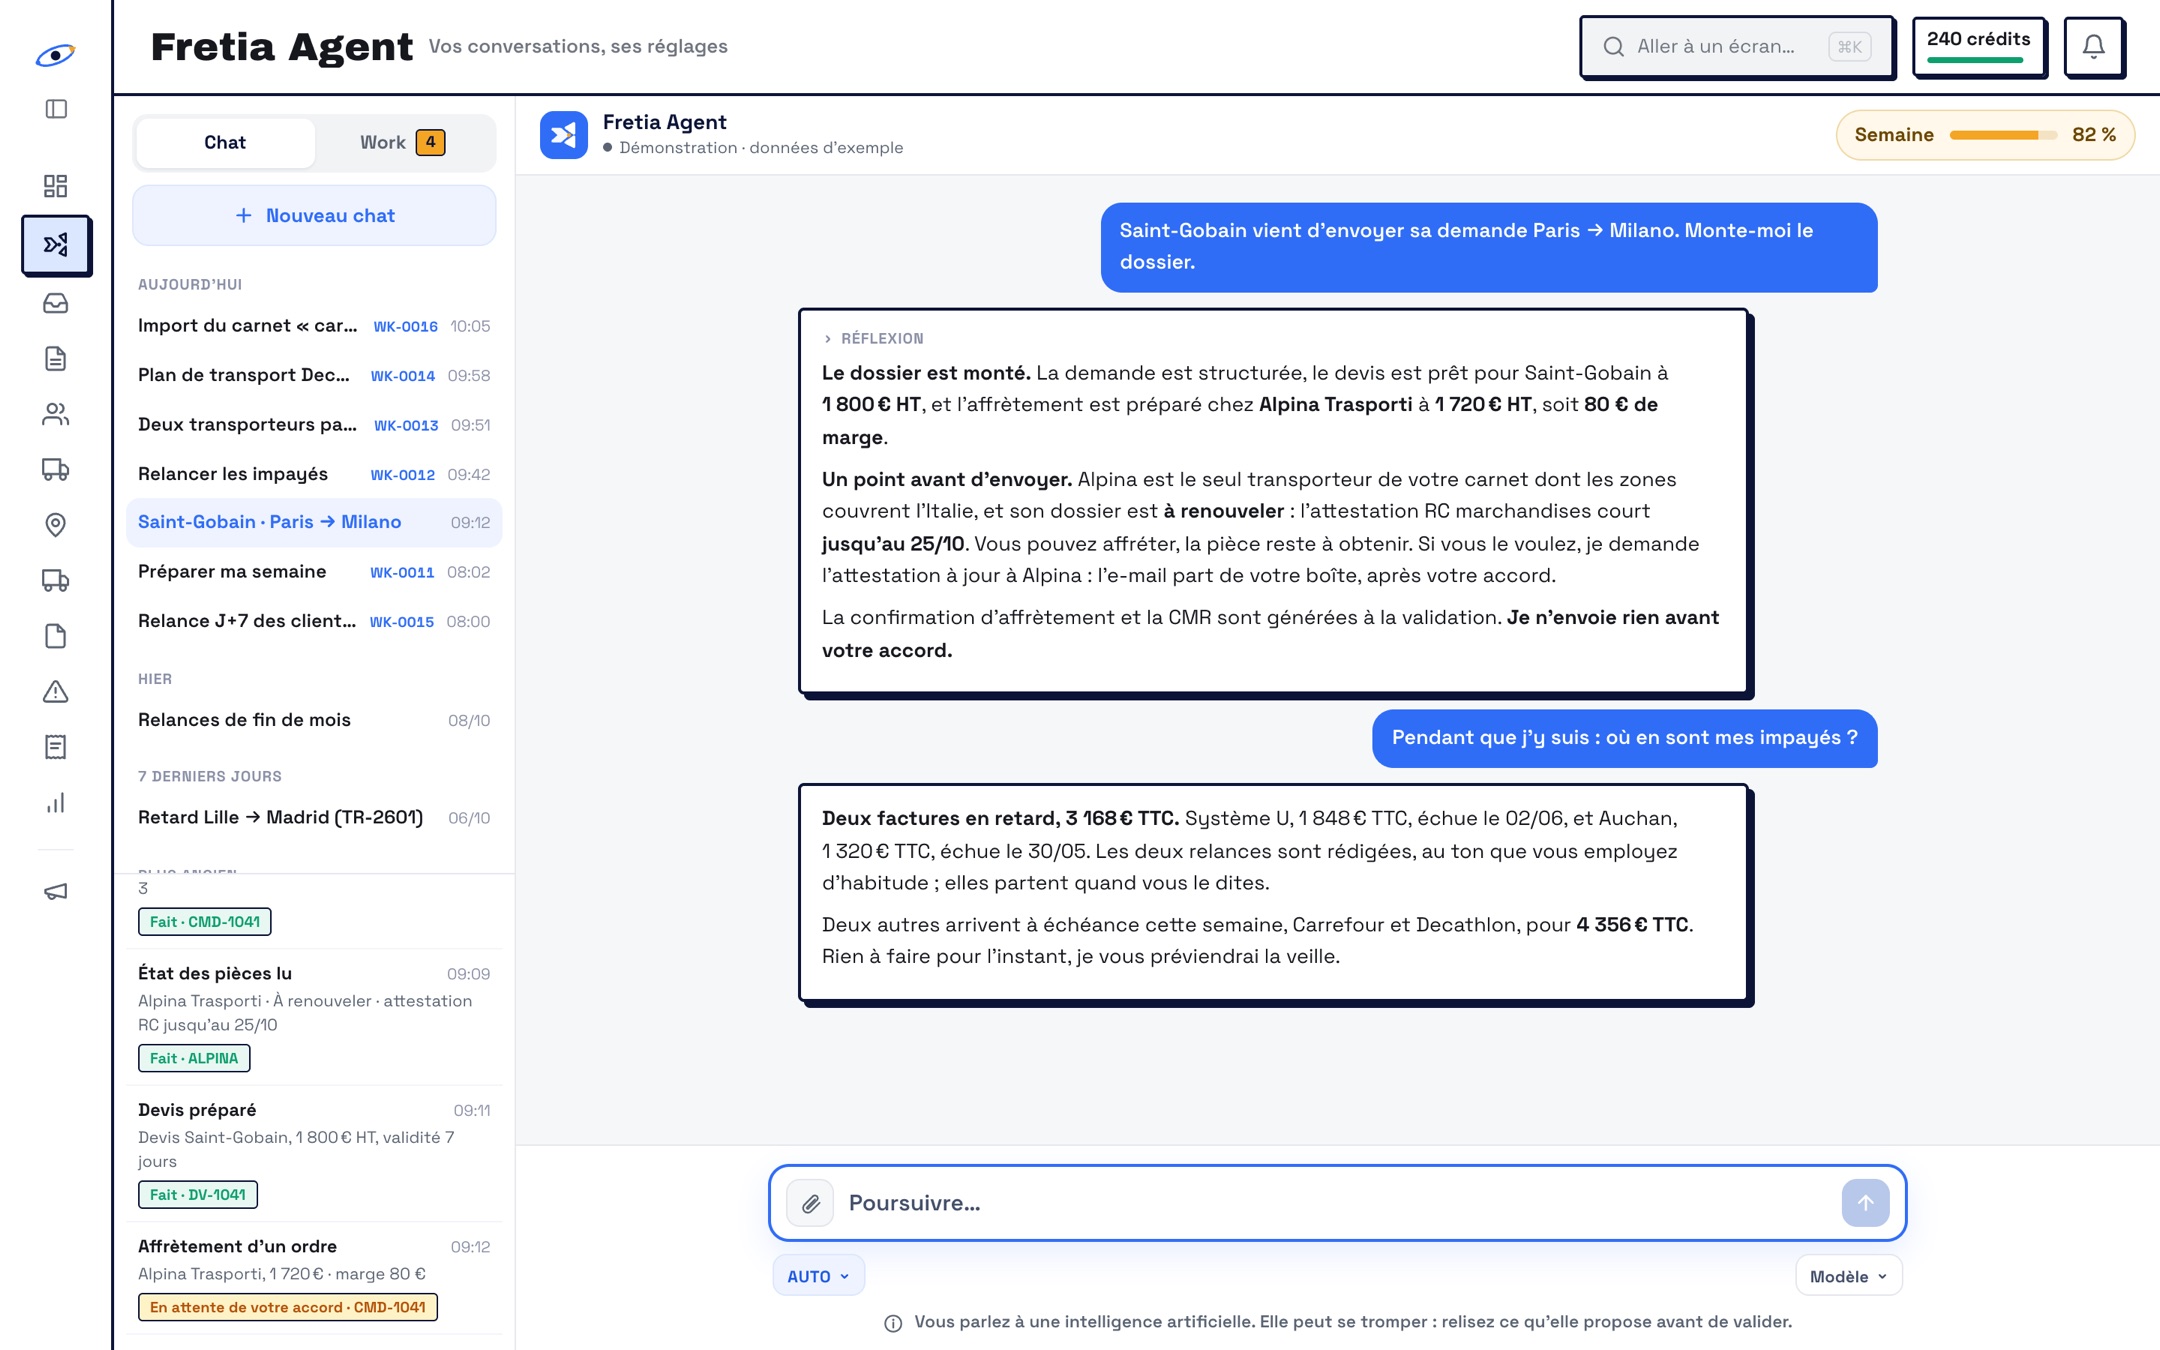Open the blank file icon in sidebar
Viewport: 2160px width, 1350px height.
pos(56,636)
